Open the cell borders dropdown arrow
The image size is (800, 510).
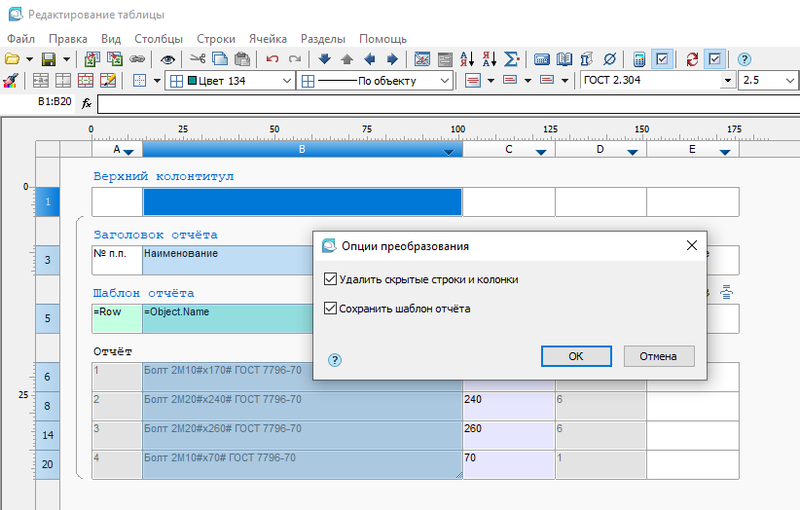157,81
